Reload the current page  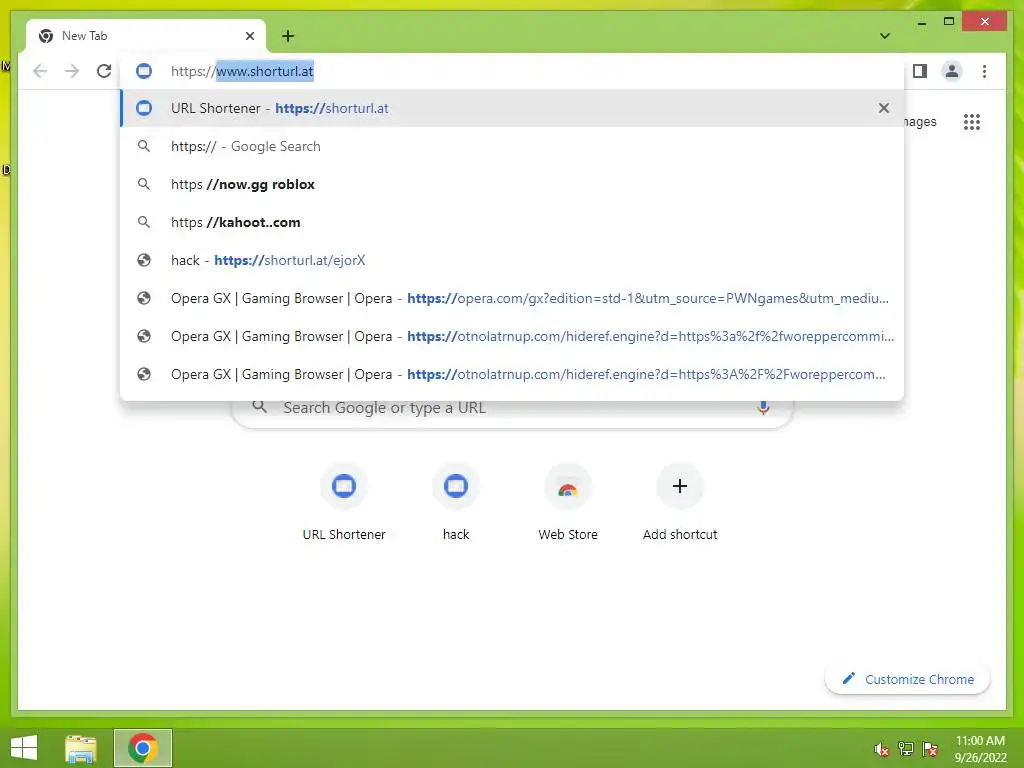coord(104,71)
